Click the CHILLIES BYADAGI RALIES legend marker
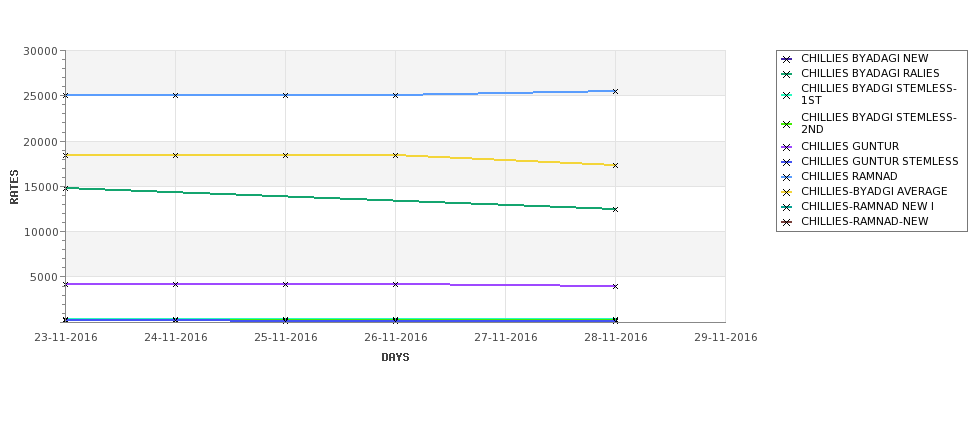This screenshot has width=975, height=429. coord(787,75)
